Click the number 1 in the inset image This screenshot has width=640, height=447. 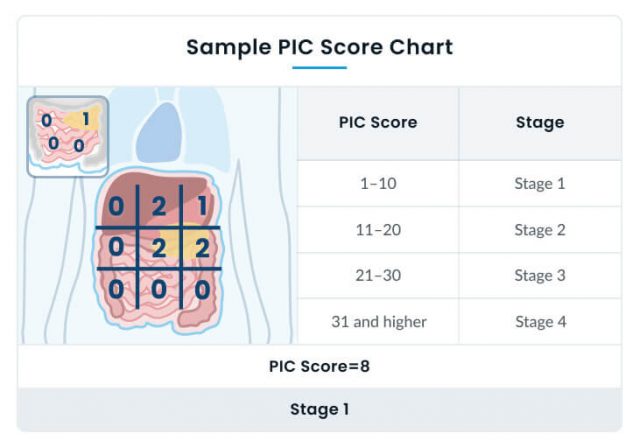coord(86,119)
